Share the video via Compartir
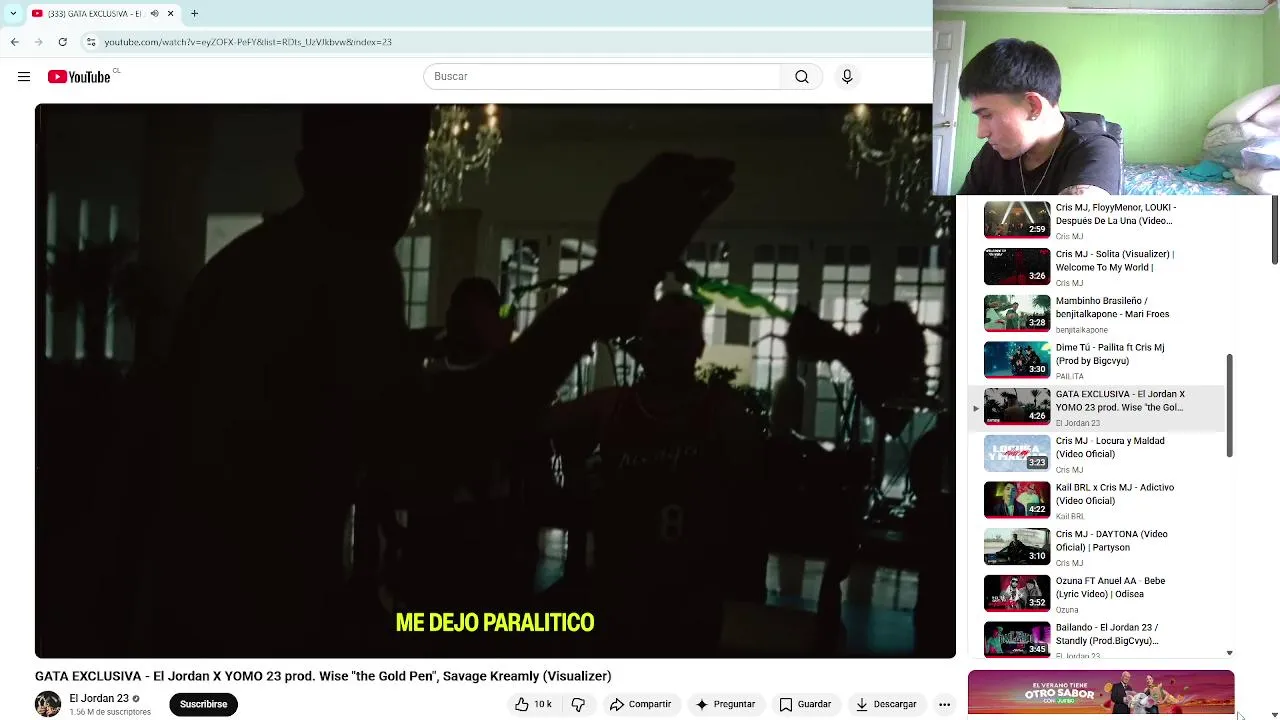This screenshot has height=720, width=1280. 640,705
